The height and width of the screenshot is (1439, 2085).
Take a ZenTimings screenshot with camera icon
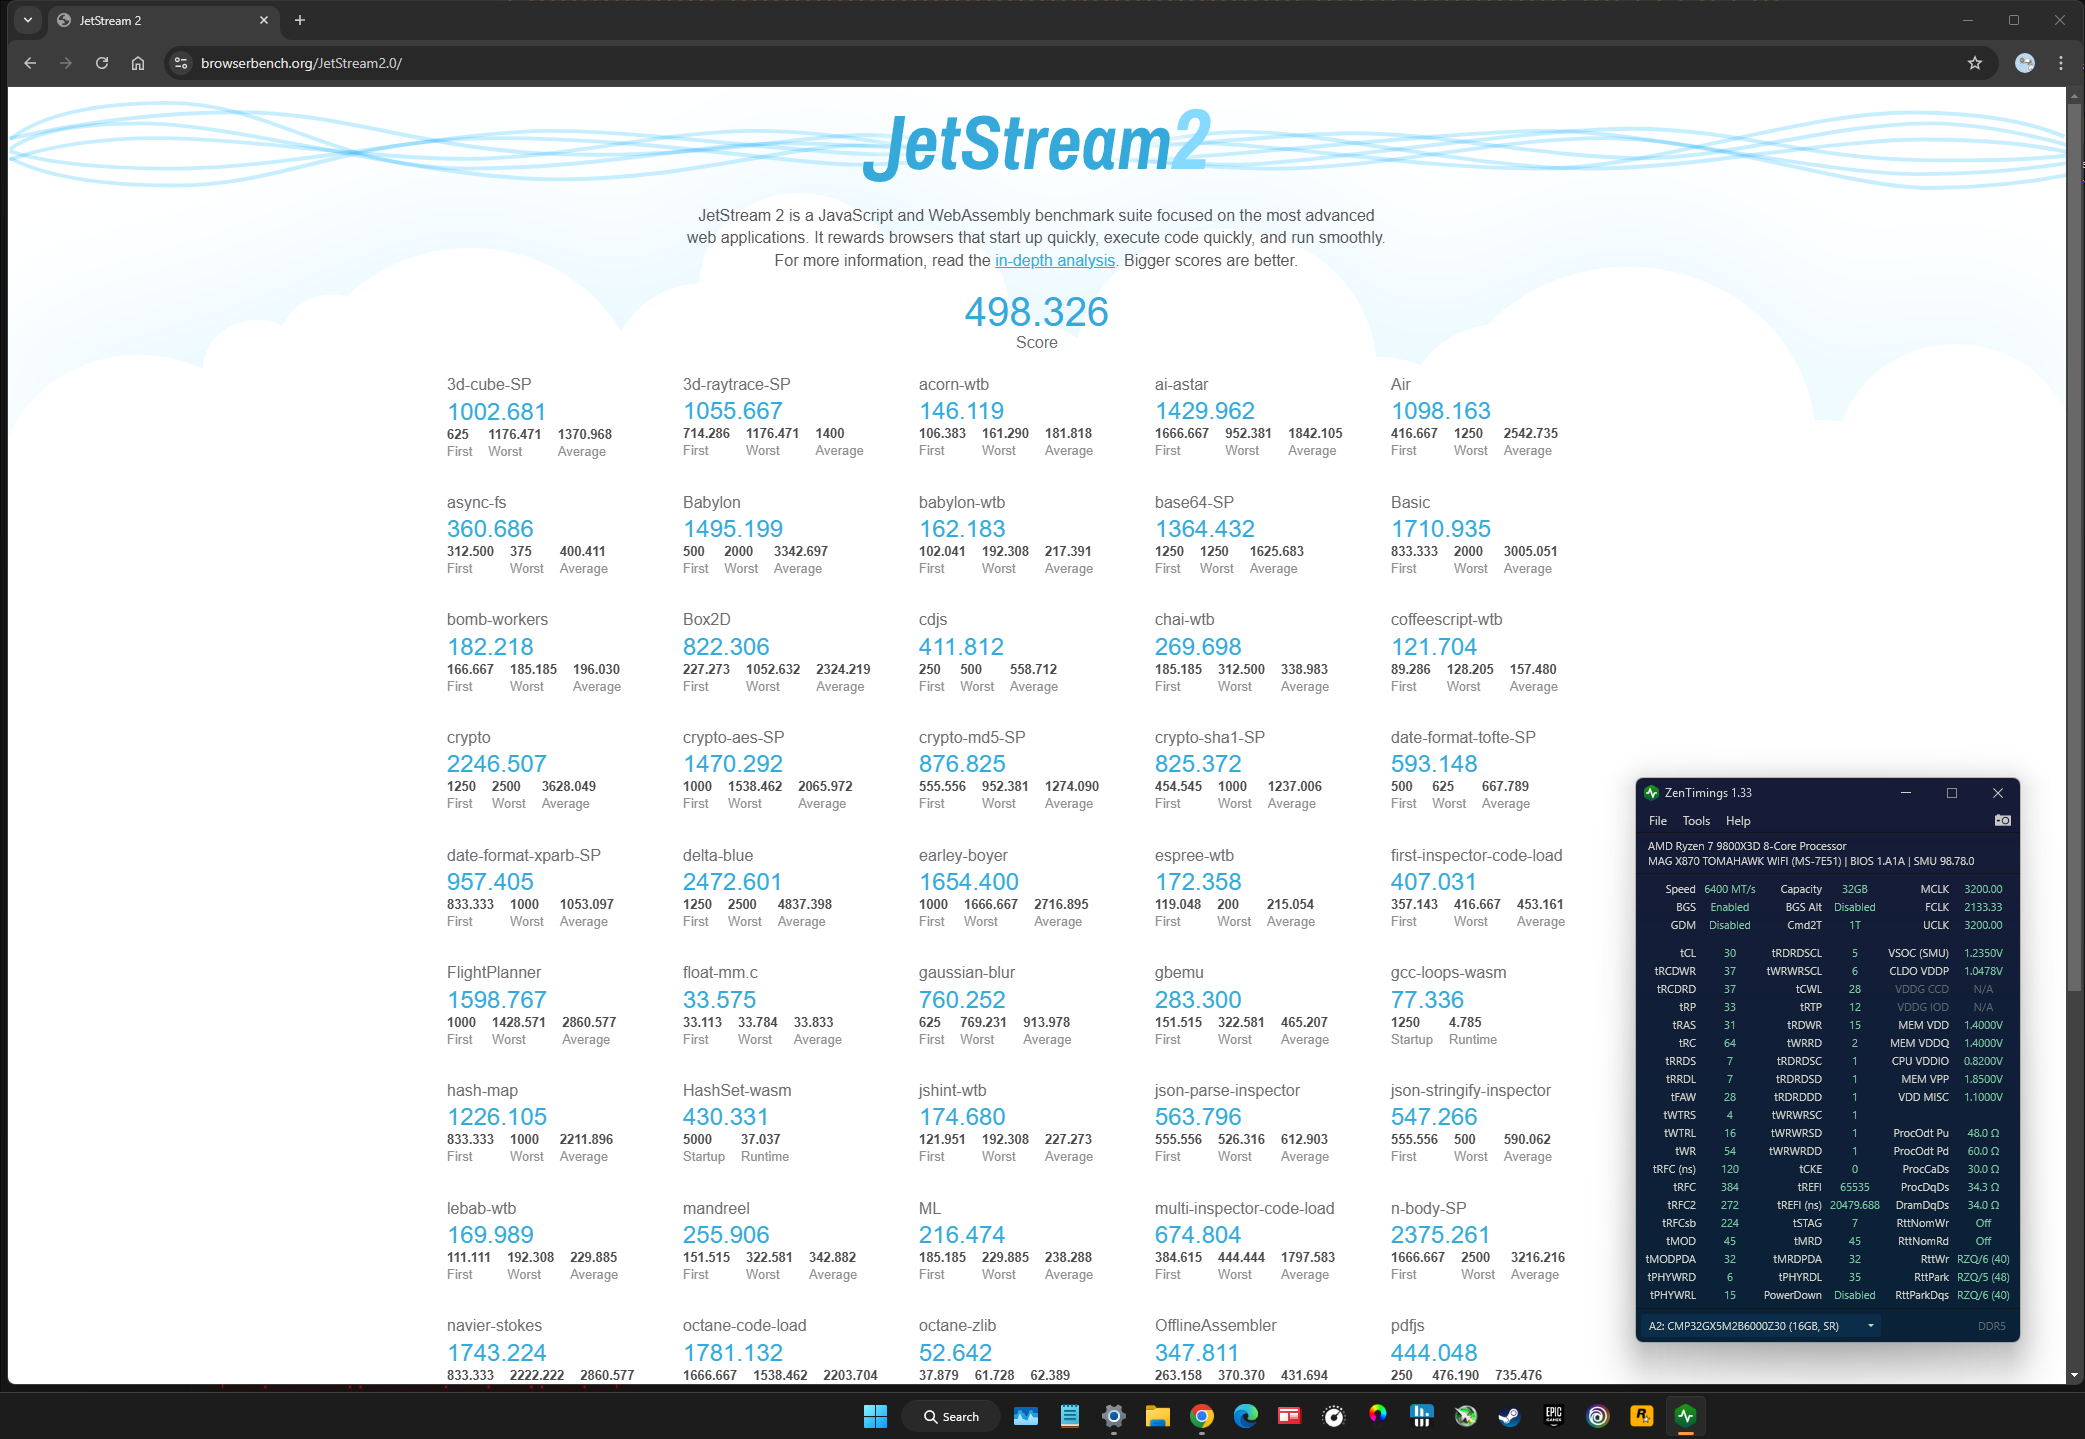coord(2002,820)
